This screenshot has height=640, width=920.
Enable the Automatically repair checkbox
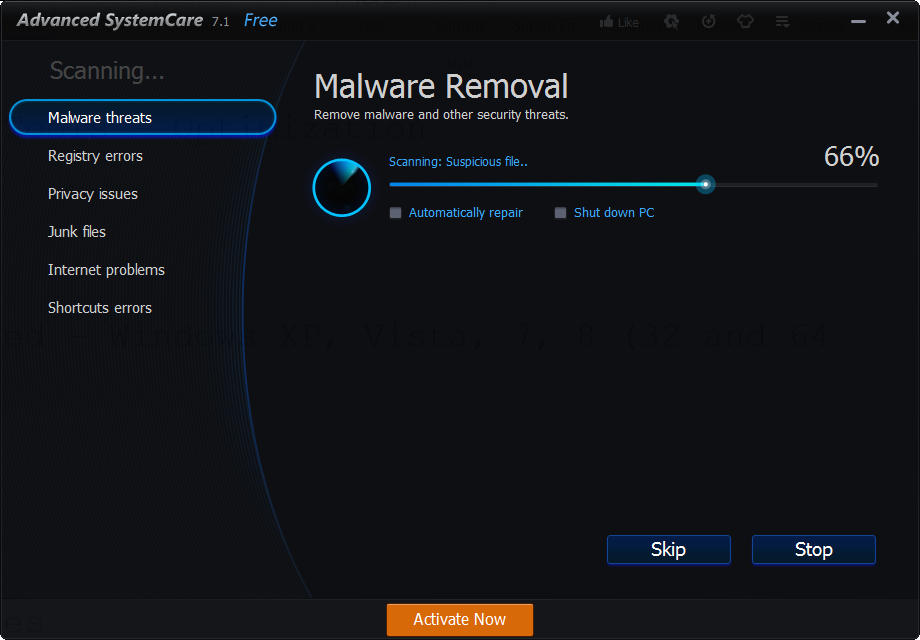pos(395,213)
